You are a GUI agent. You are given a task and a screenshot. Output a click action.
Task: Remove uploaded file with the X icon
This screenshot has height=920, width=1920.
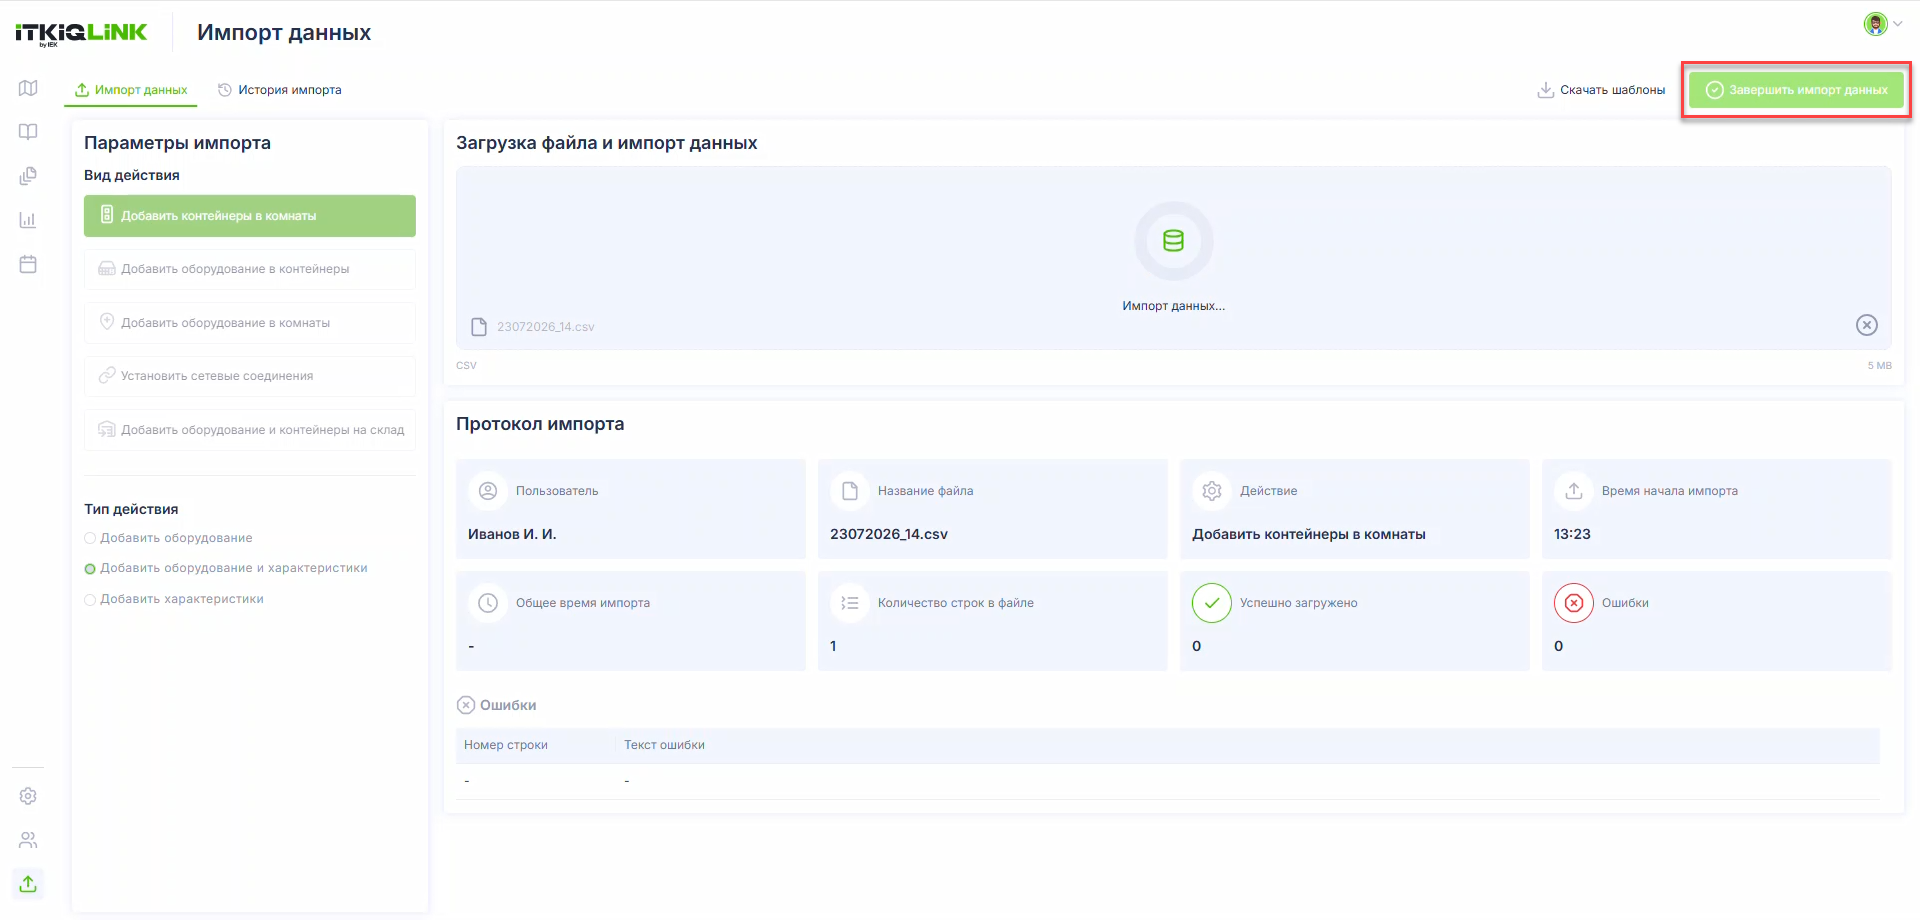(1867, 325)
